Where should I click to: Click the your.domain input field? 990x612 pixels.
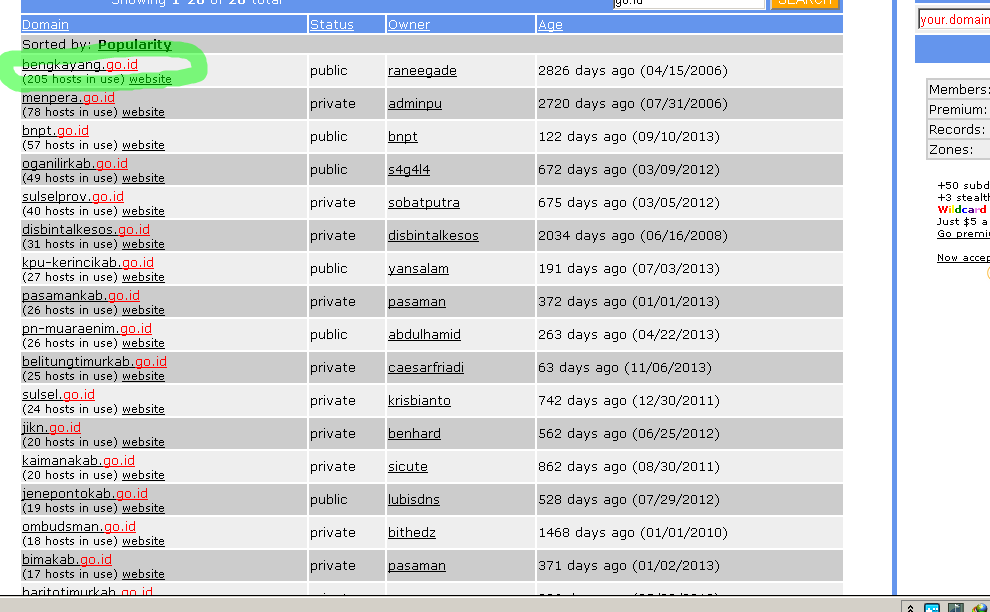(x=954, y=19)
